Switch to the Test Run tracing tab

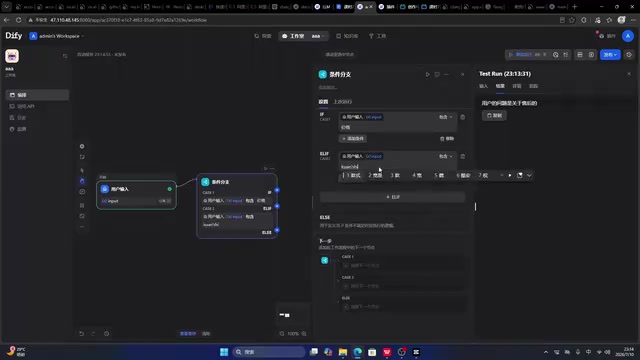[533, 86]
